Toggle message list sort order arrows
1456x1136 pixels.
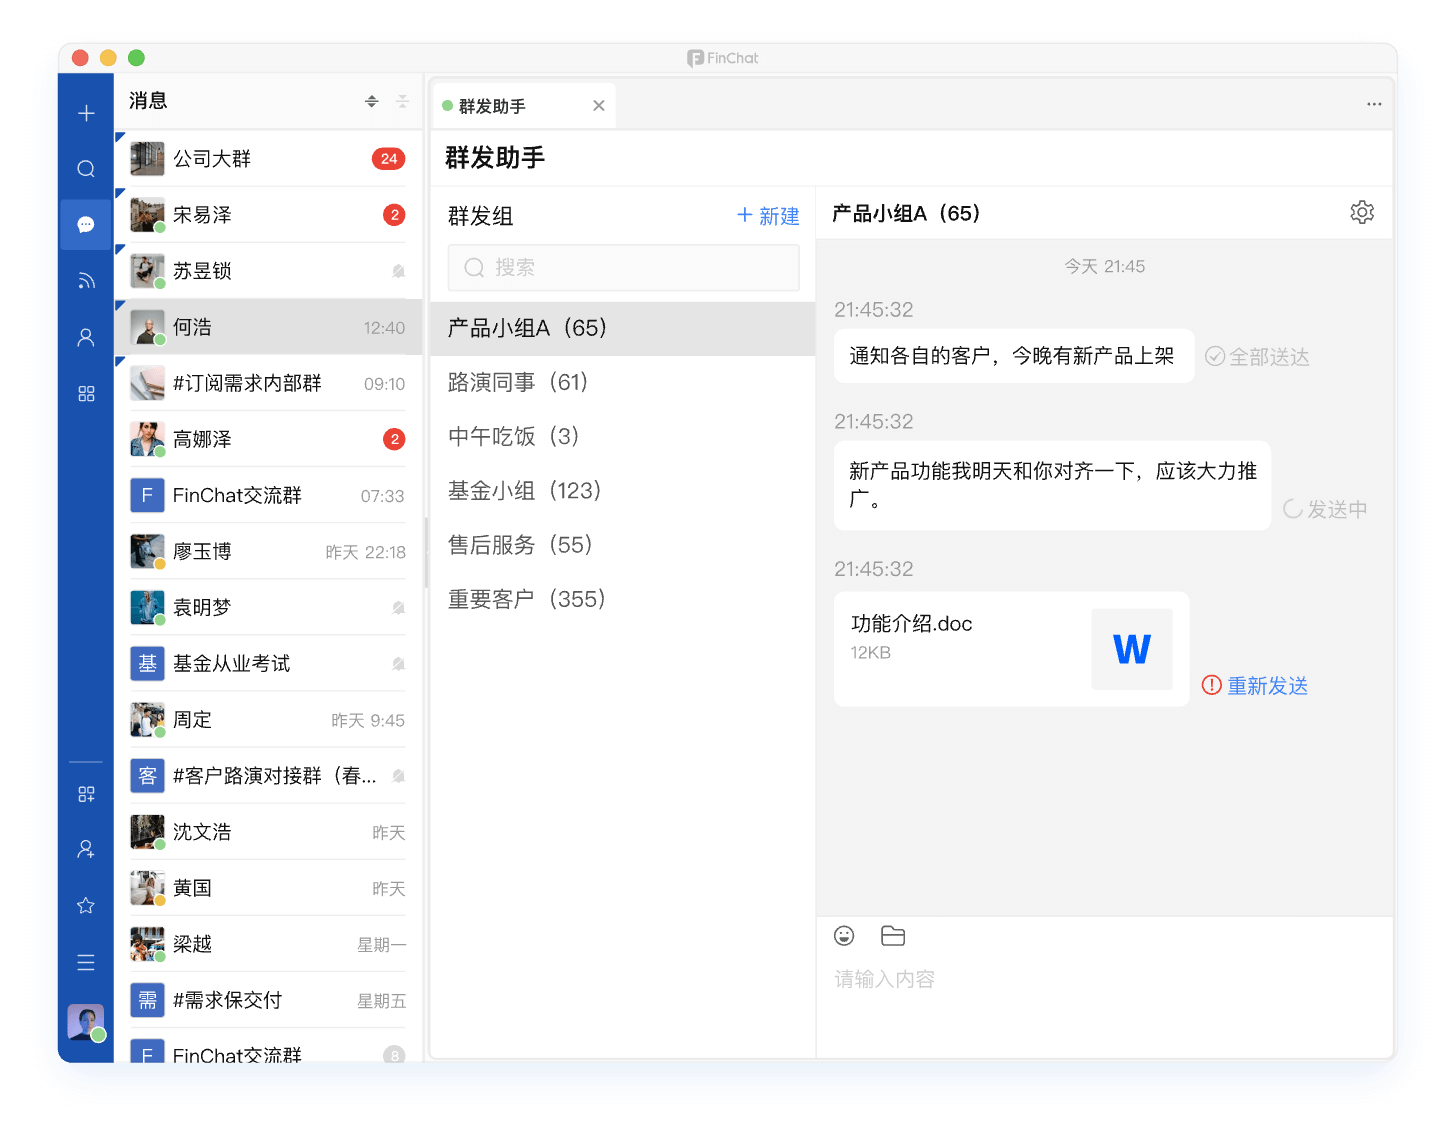tap(371, 101)
